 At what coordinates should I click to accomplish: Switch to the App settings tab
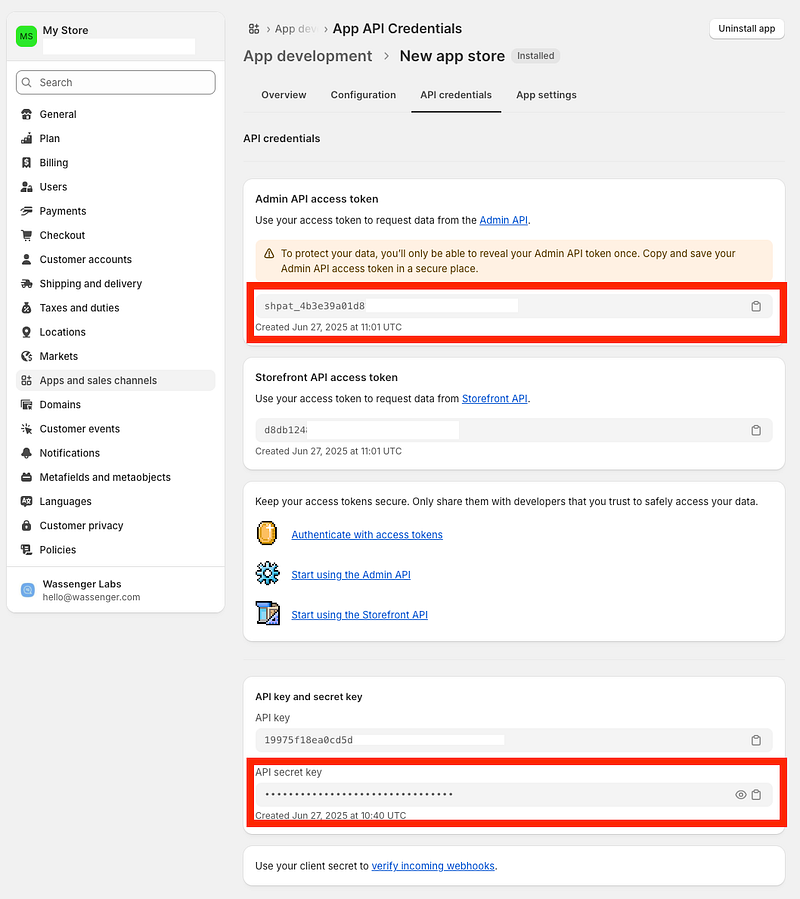click(x=546, y=95)
